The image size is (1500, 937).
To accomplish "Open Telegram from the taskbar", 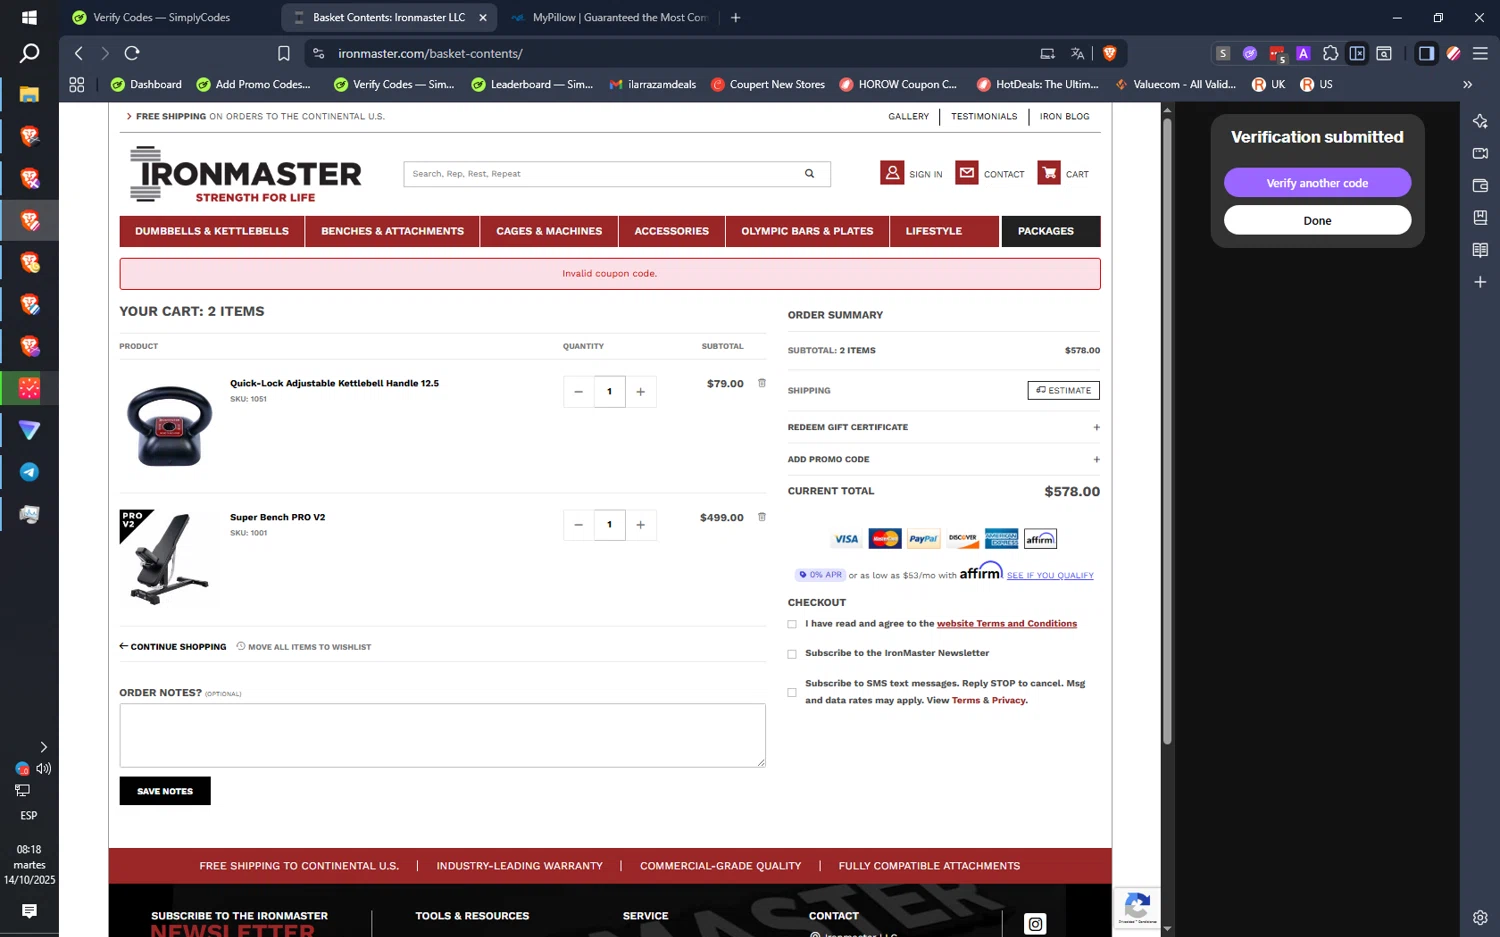I will [29, 472].
